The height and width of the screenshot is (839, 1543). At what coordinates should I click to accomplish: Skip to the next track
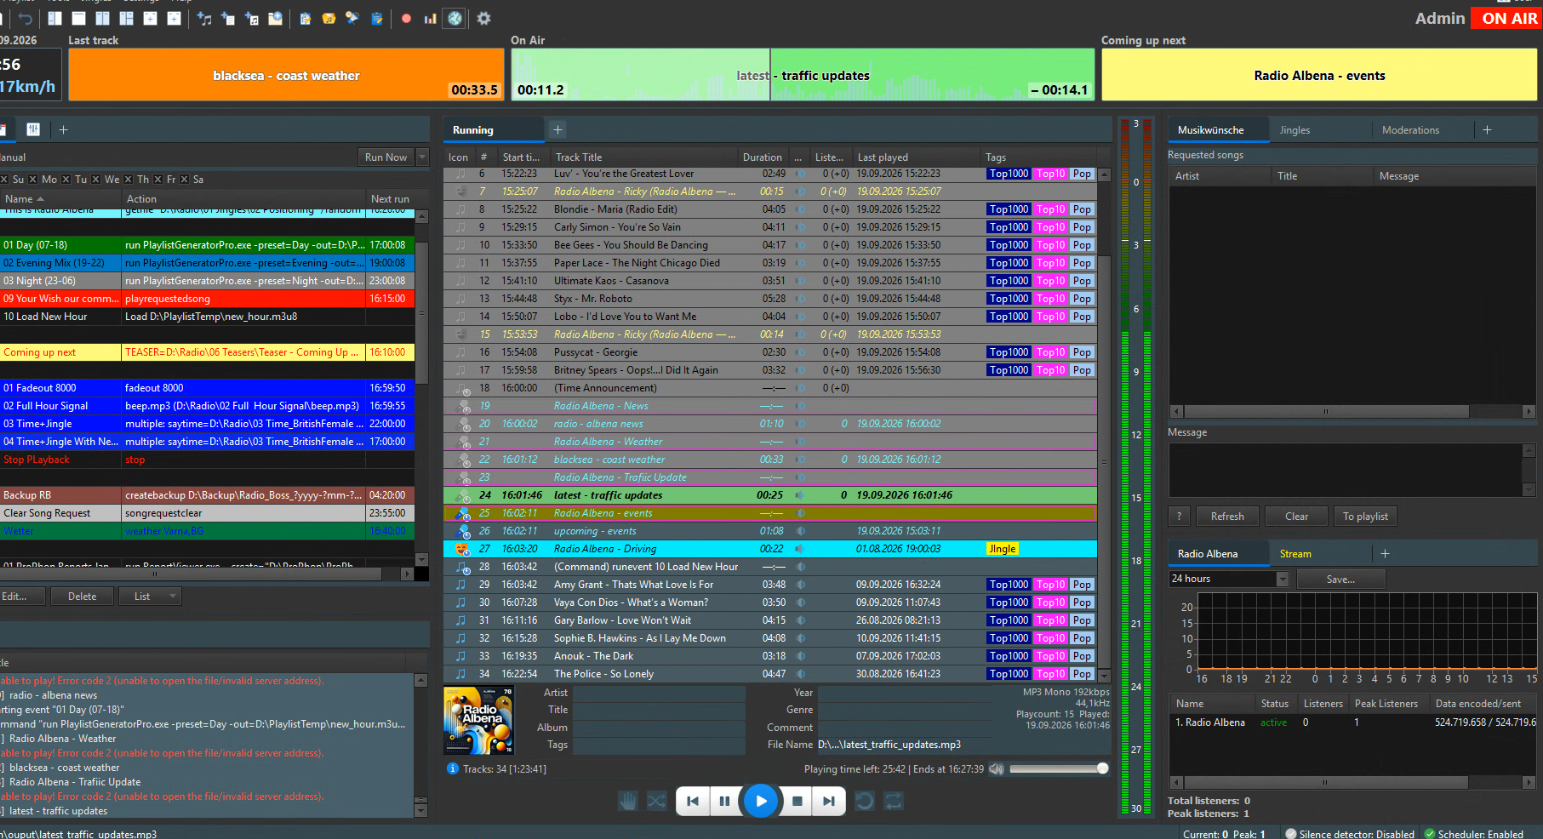pyautogui.click(x=829, y=801)
